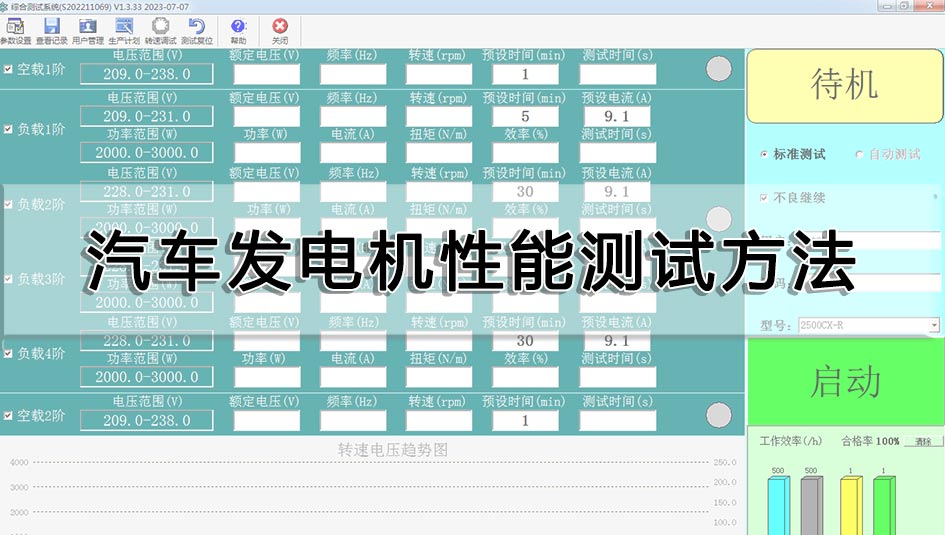Launch the 转速调试 speed debugging tool

coord(160,29)
